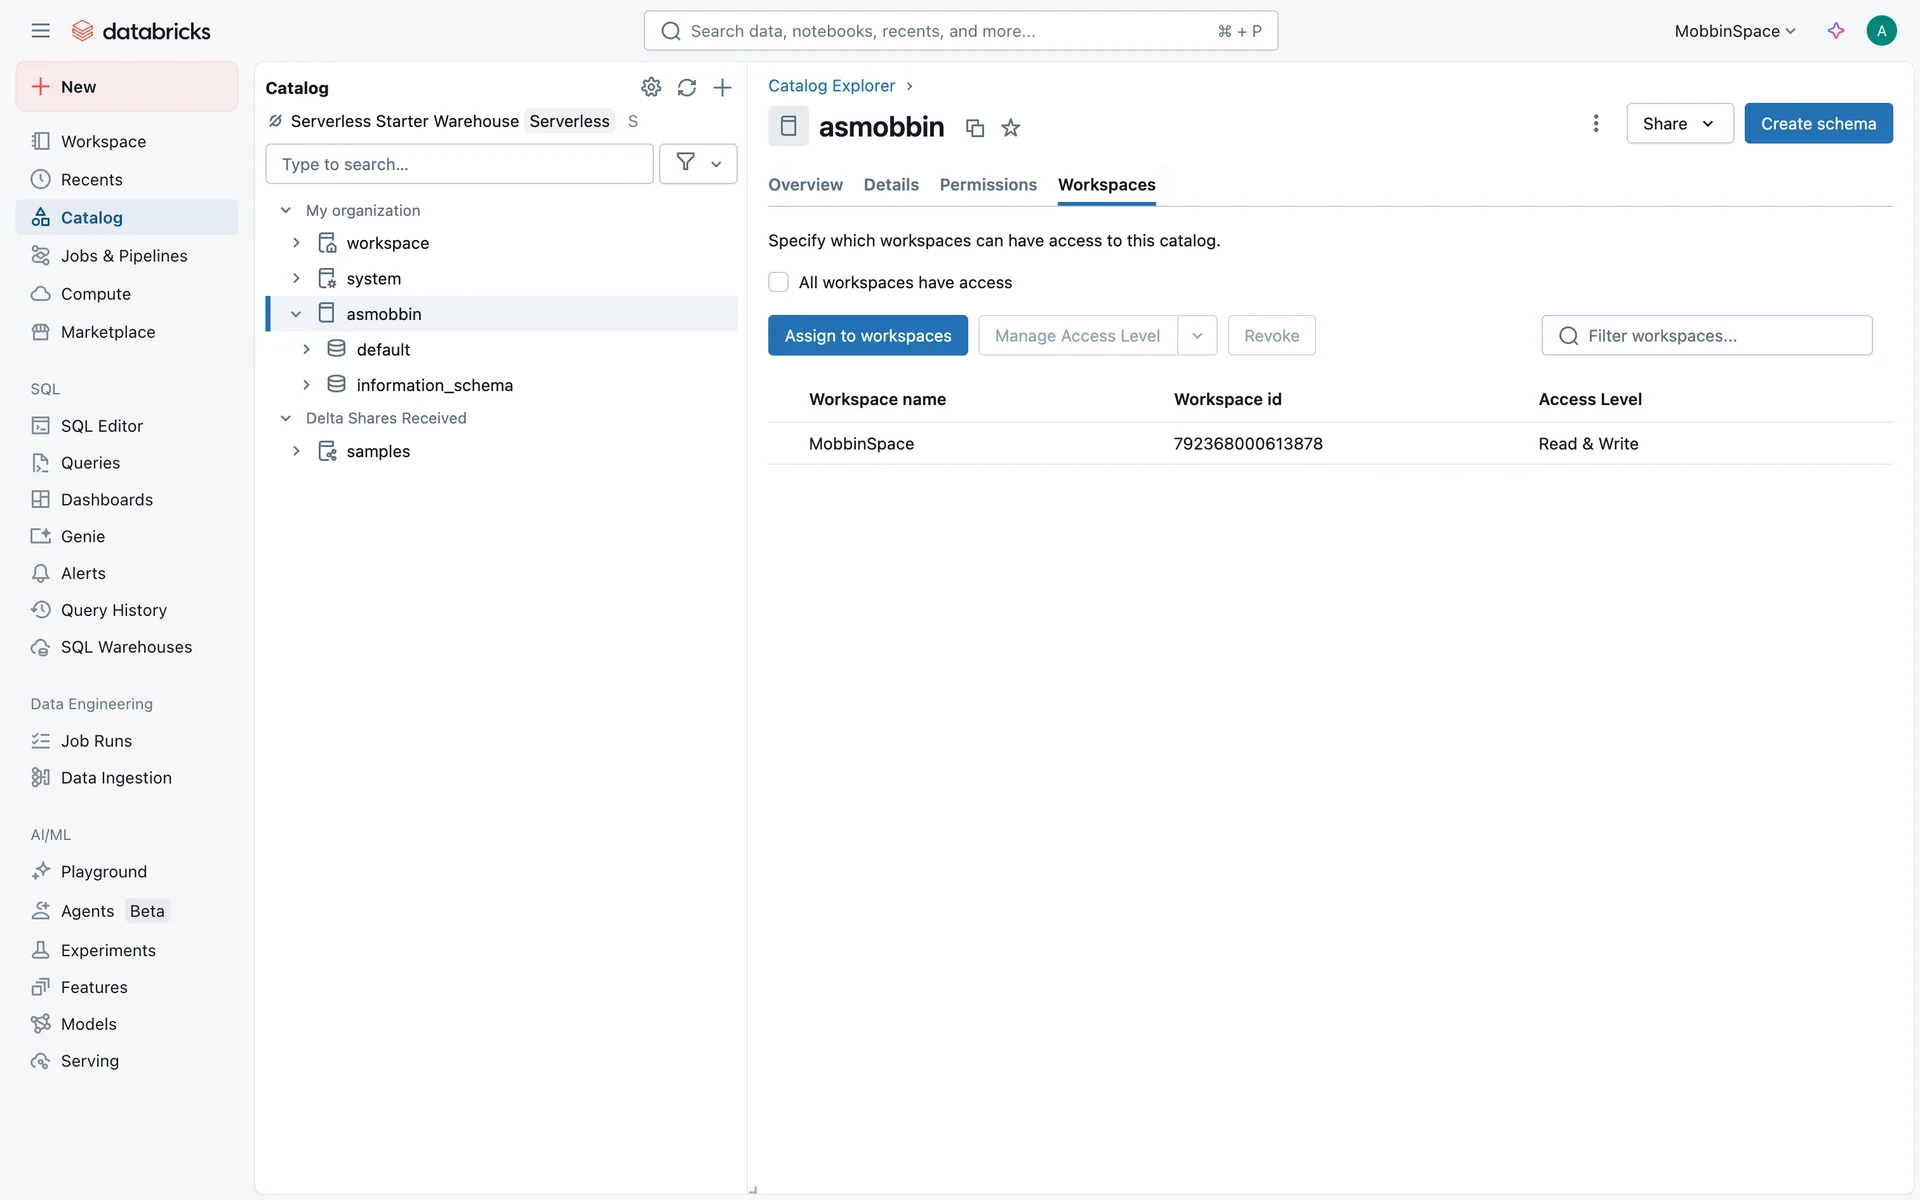1920x1200 pixels.
Task: Click the Create schema button
Action: 1817,123
